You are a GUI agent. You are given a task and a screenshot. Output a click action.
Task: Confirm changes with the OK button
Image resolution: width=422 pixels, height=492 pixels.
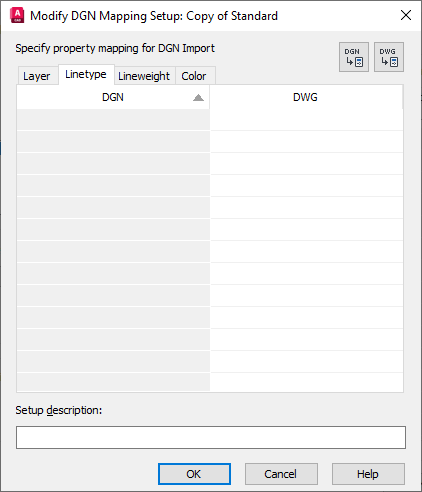194,474
